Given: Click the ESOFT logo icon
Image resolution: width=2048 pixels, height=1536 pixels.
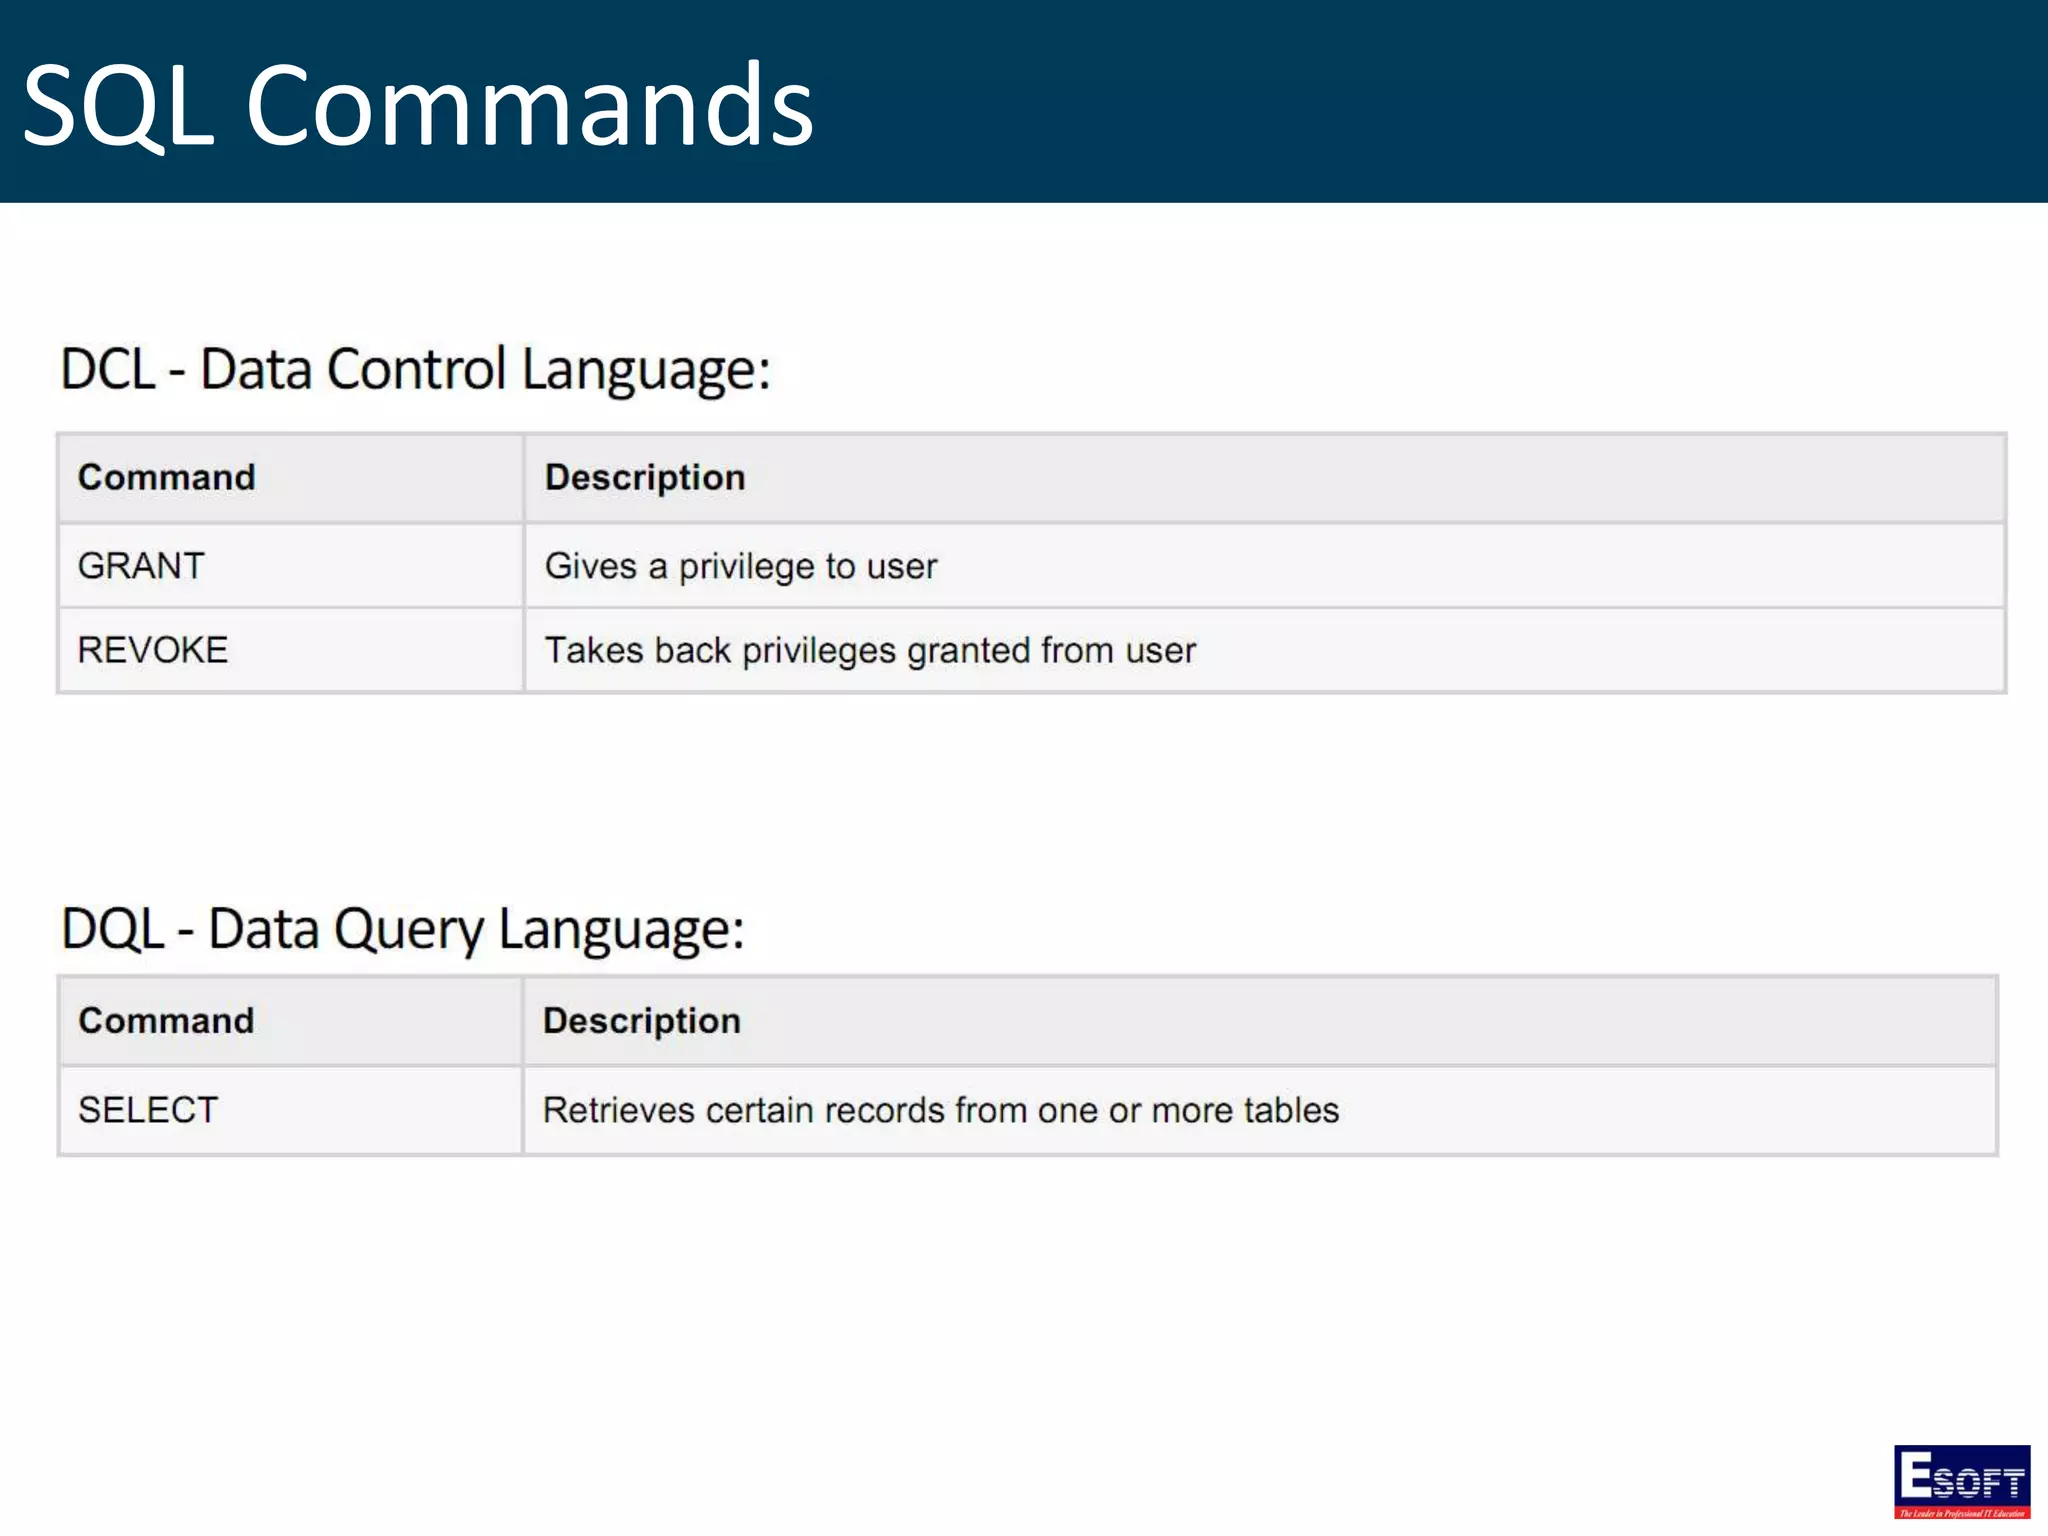Looking at the screenshot, I should point(1961,1481).
